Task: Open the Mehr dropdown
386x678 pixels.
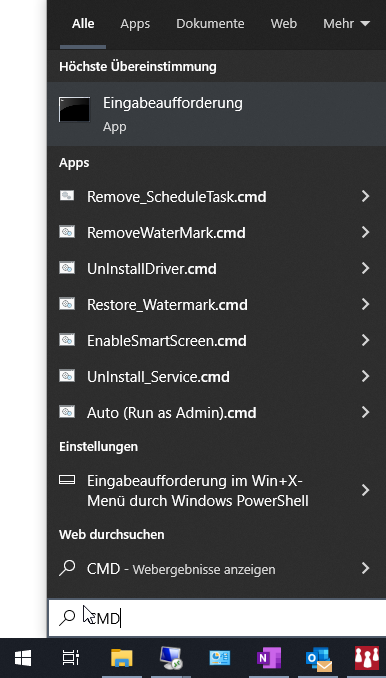Action: 347,23
